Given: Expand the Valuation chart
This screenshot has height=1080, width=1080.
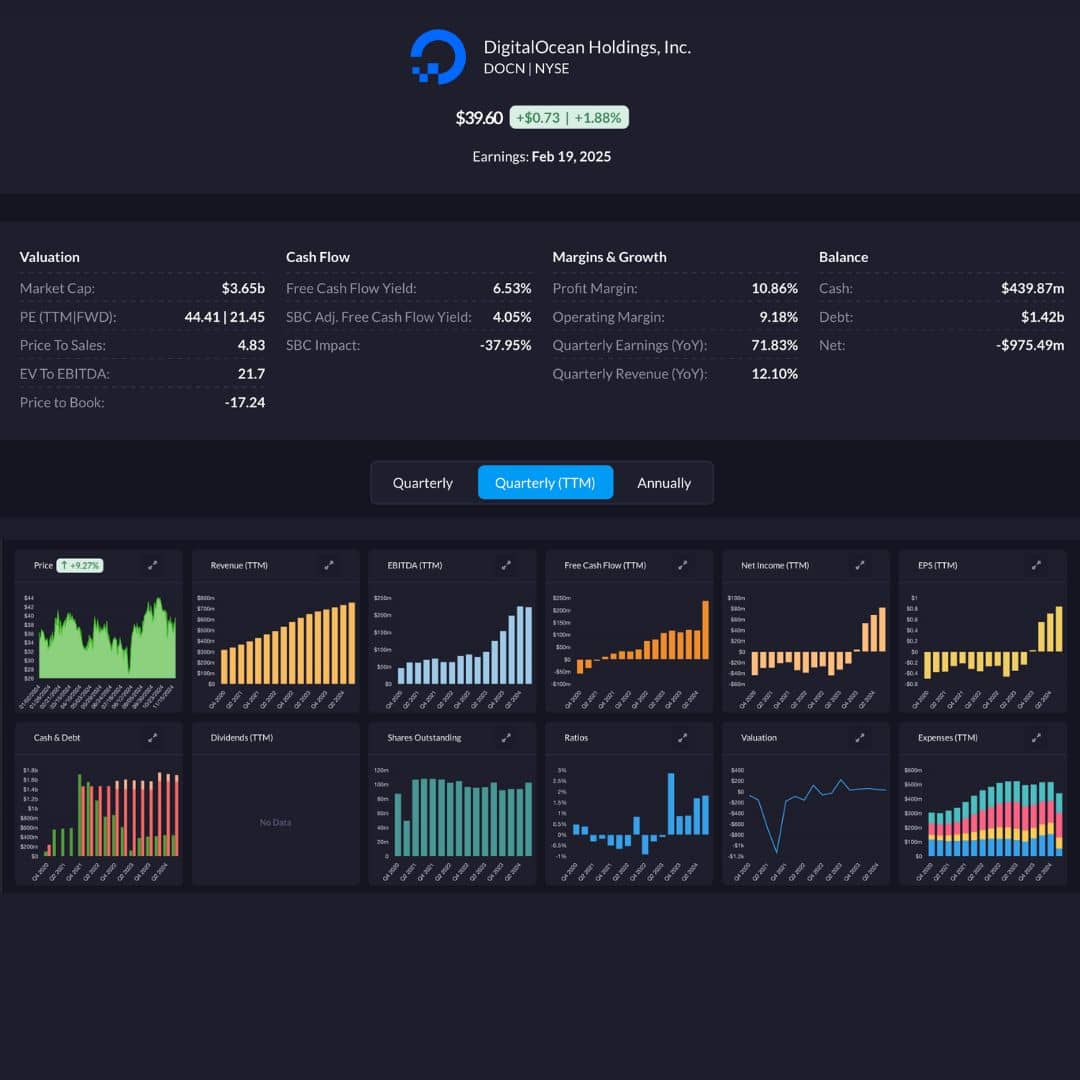Looking at the screenshot, I should click(x=860, y=738).
